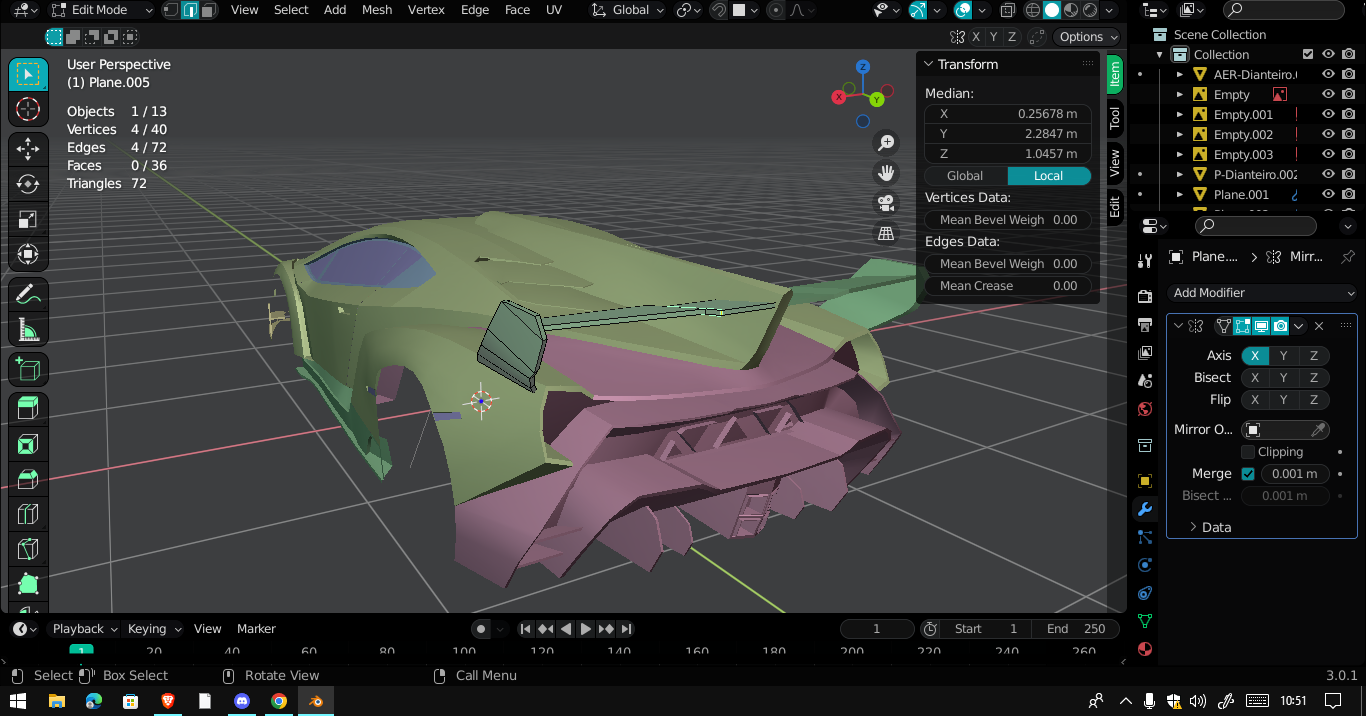The height and width of the screenshot is (716, 1366).
Task: Activate the Select Box tool
Action: [x=28, y=74]
